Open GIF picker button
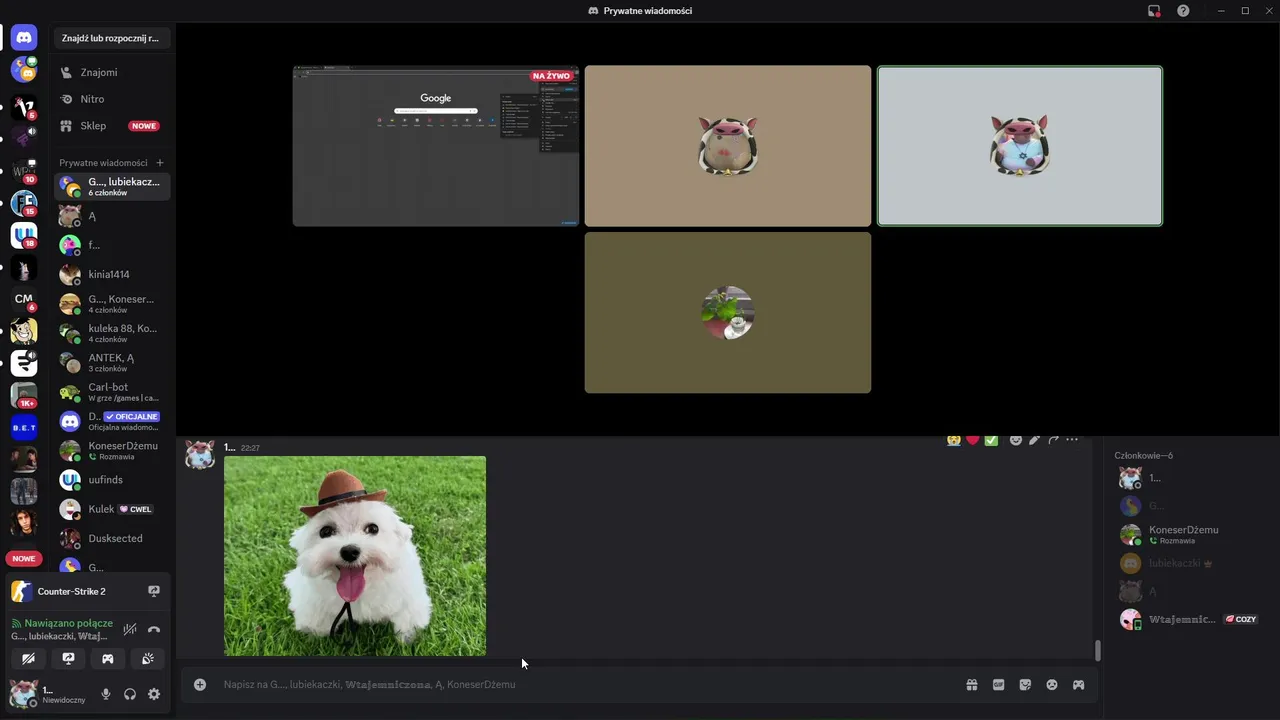The image size is (1280, 720). coord(998,684)
